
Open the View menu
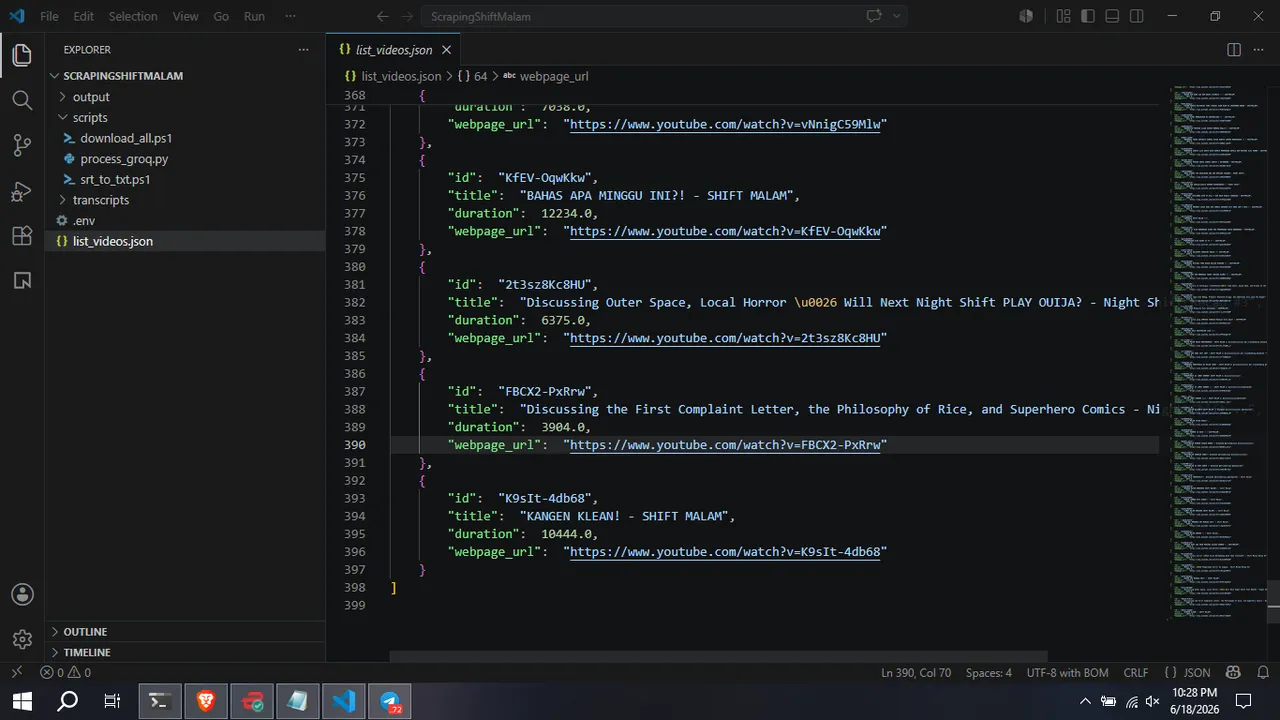[x=185, y=16]
